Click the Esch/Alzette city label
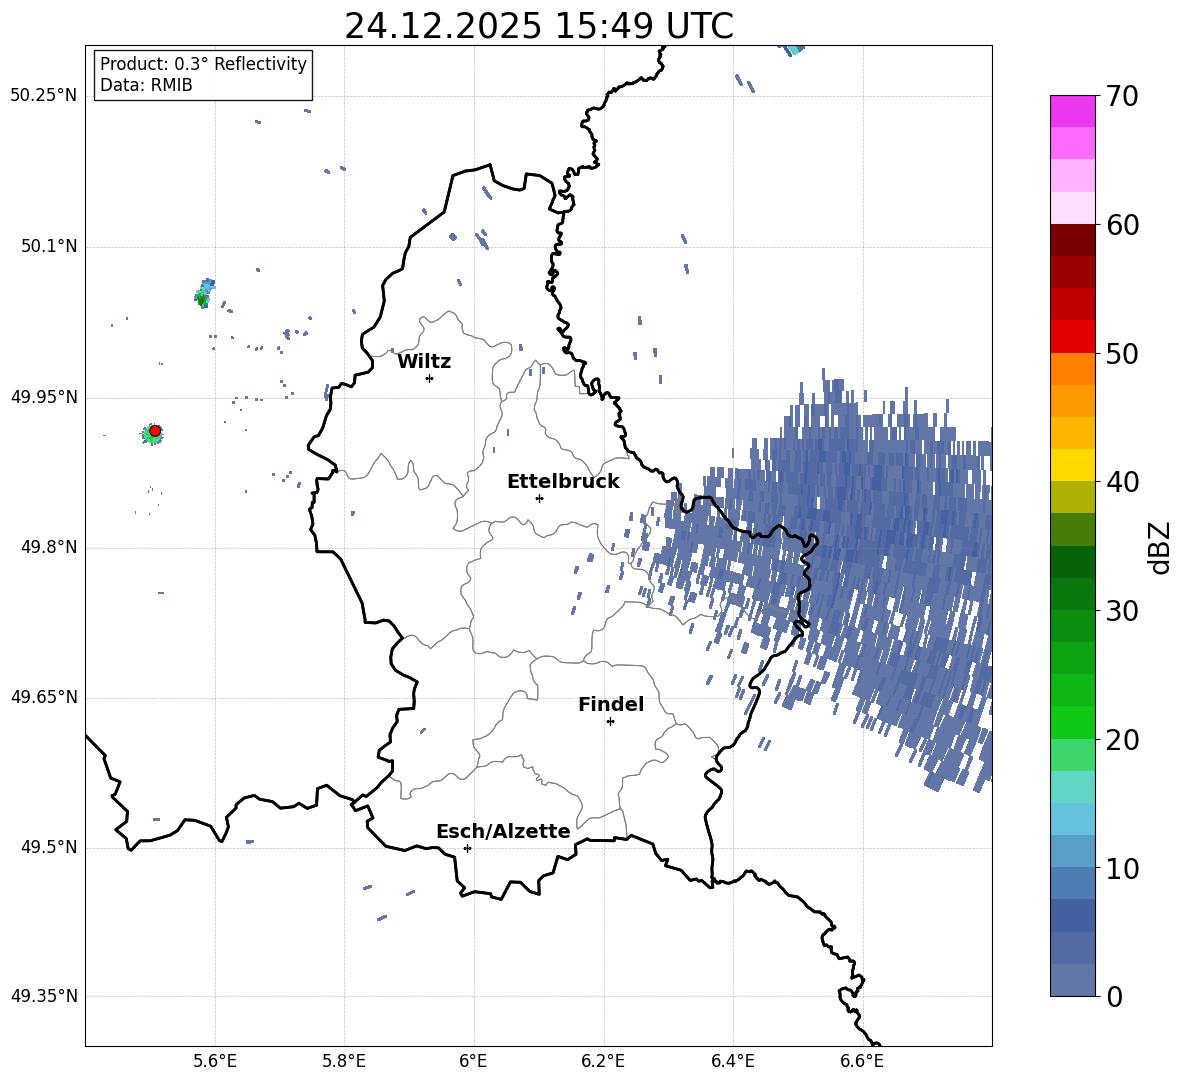The height and width of the screenshot is (1081, 1184). click(504, 831)
